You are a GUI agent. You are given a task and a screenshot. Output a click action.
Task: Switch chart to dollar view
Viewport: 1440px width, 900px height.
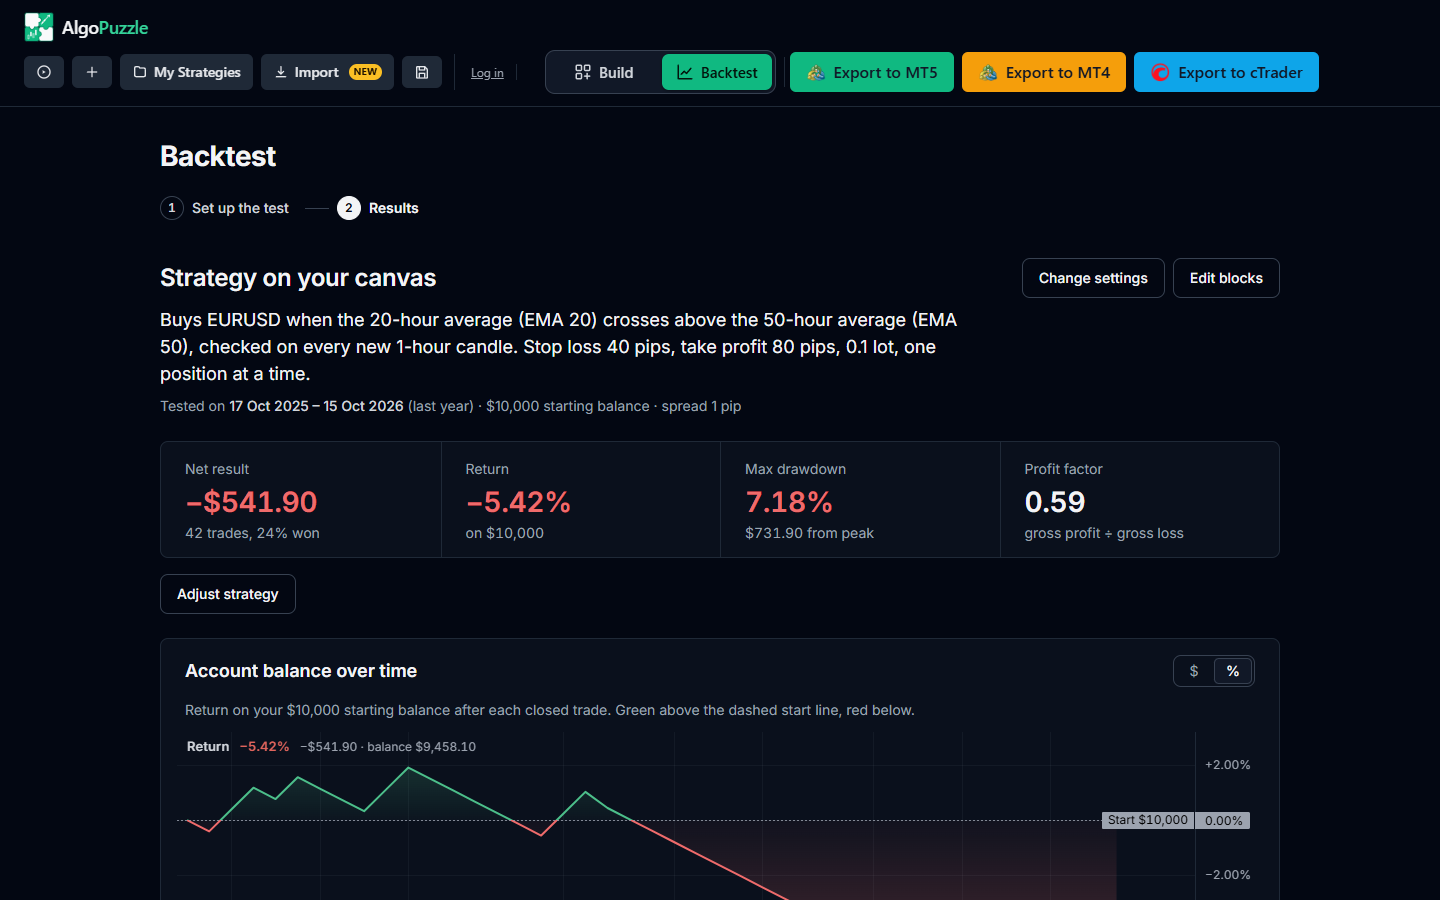click(1194, 671)
